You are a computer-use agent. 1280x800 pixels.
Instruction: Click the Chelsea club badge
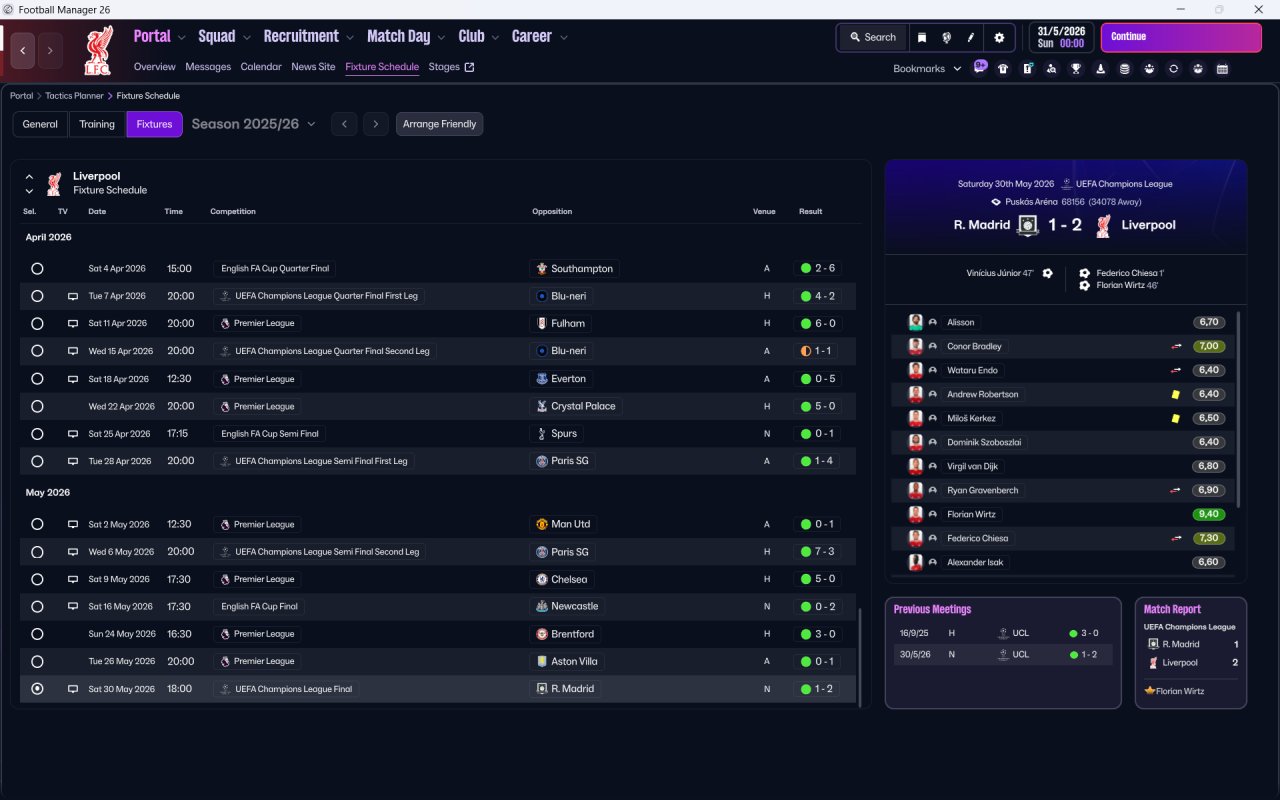(541, 579)
